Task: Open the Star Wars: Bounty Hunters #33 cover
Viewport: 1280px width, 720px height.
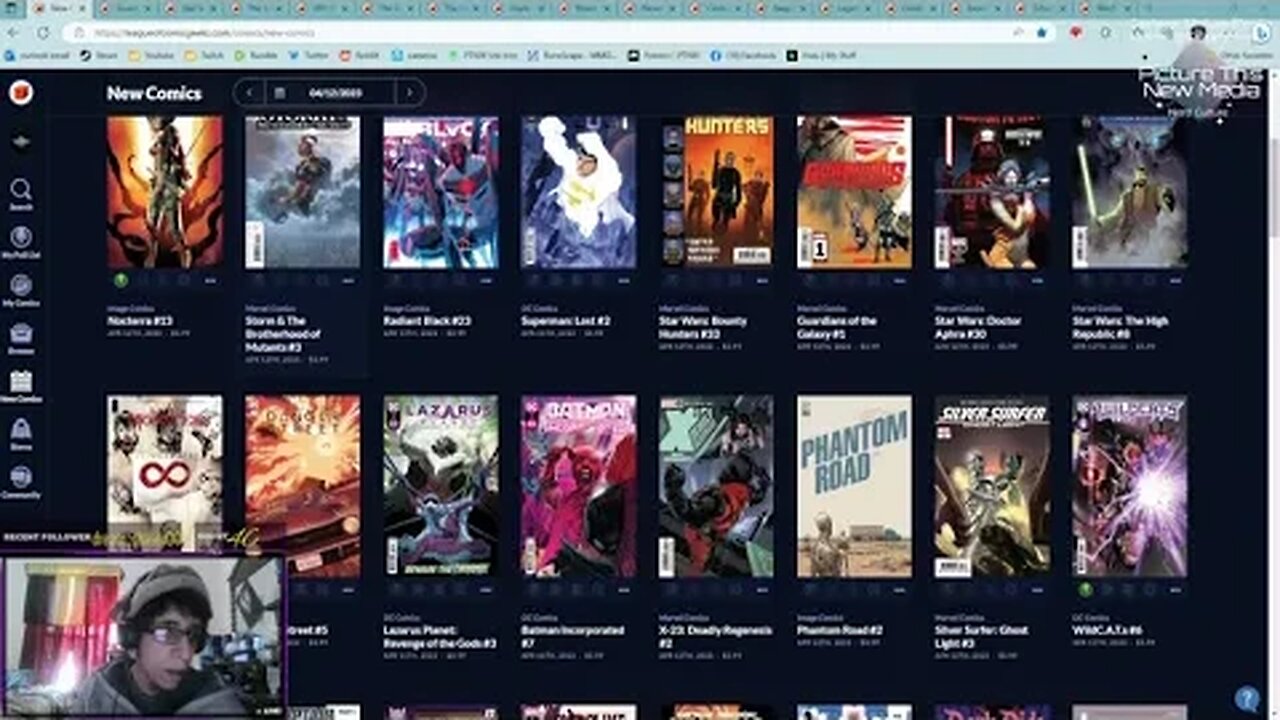Action: tap(717, 192)
